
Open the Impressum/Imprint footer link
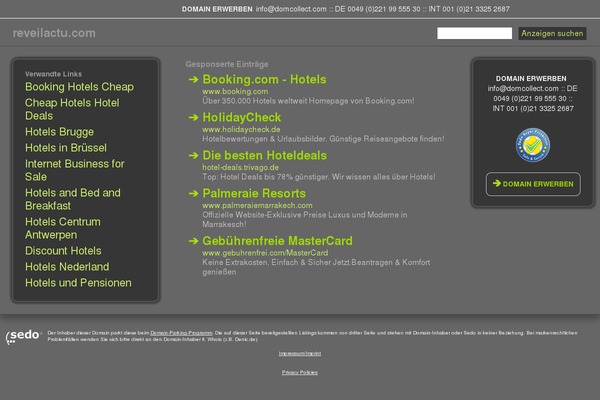[300, 353]
